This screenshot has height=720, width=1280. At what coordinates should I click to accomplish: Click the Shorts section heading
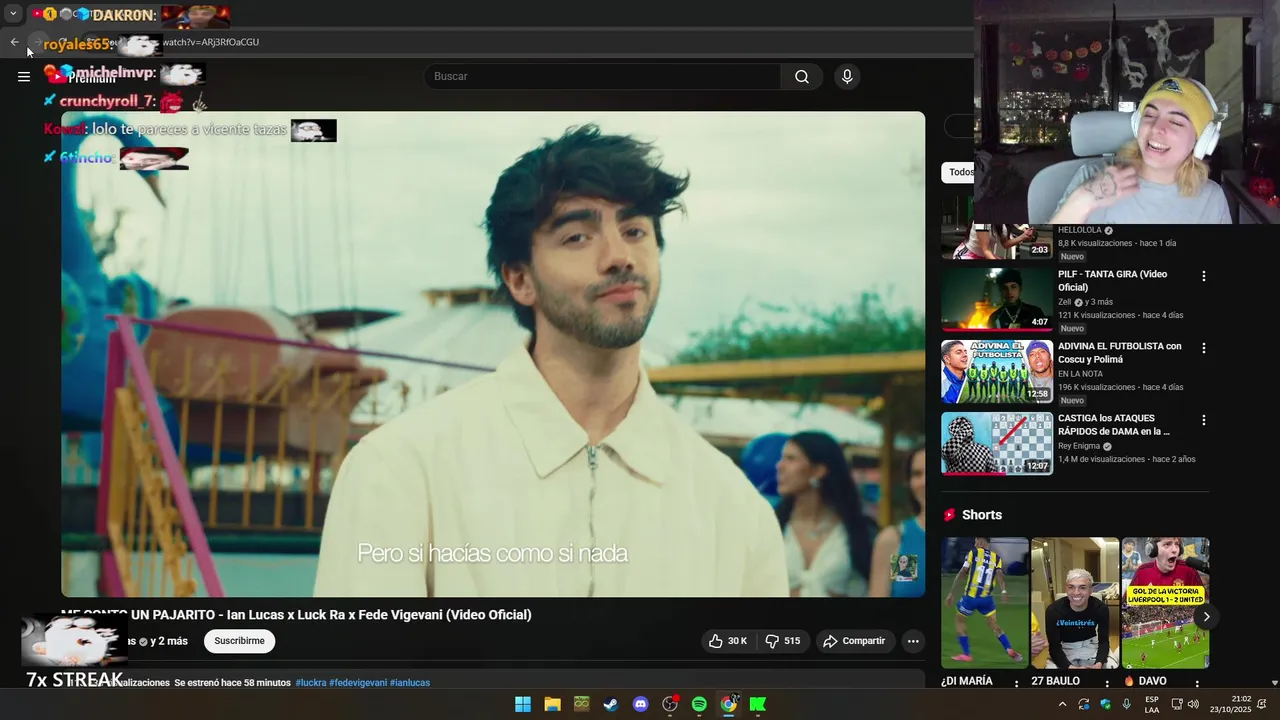click(981, 515)
